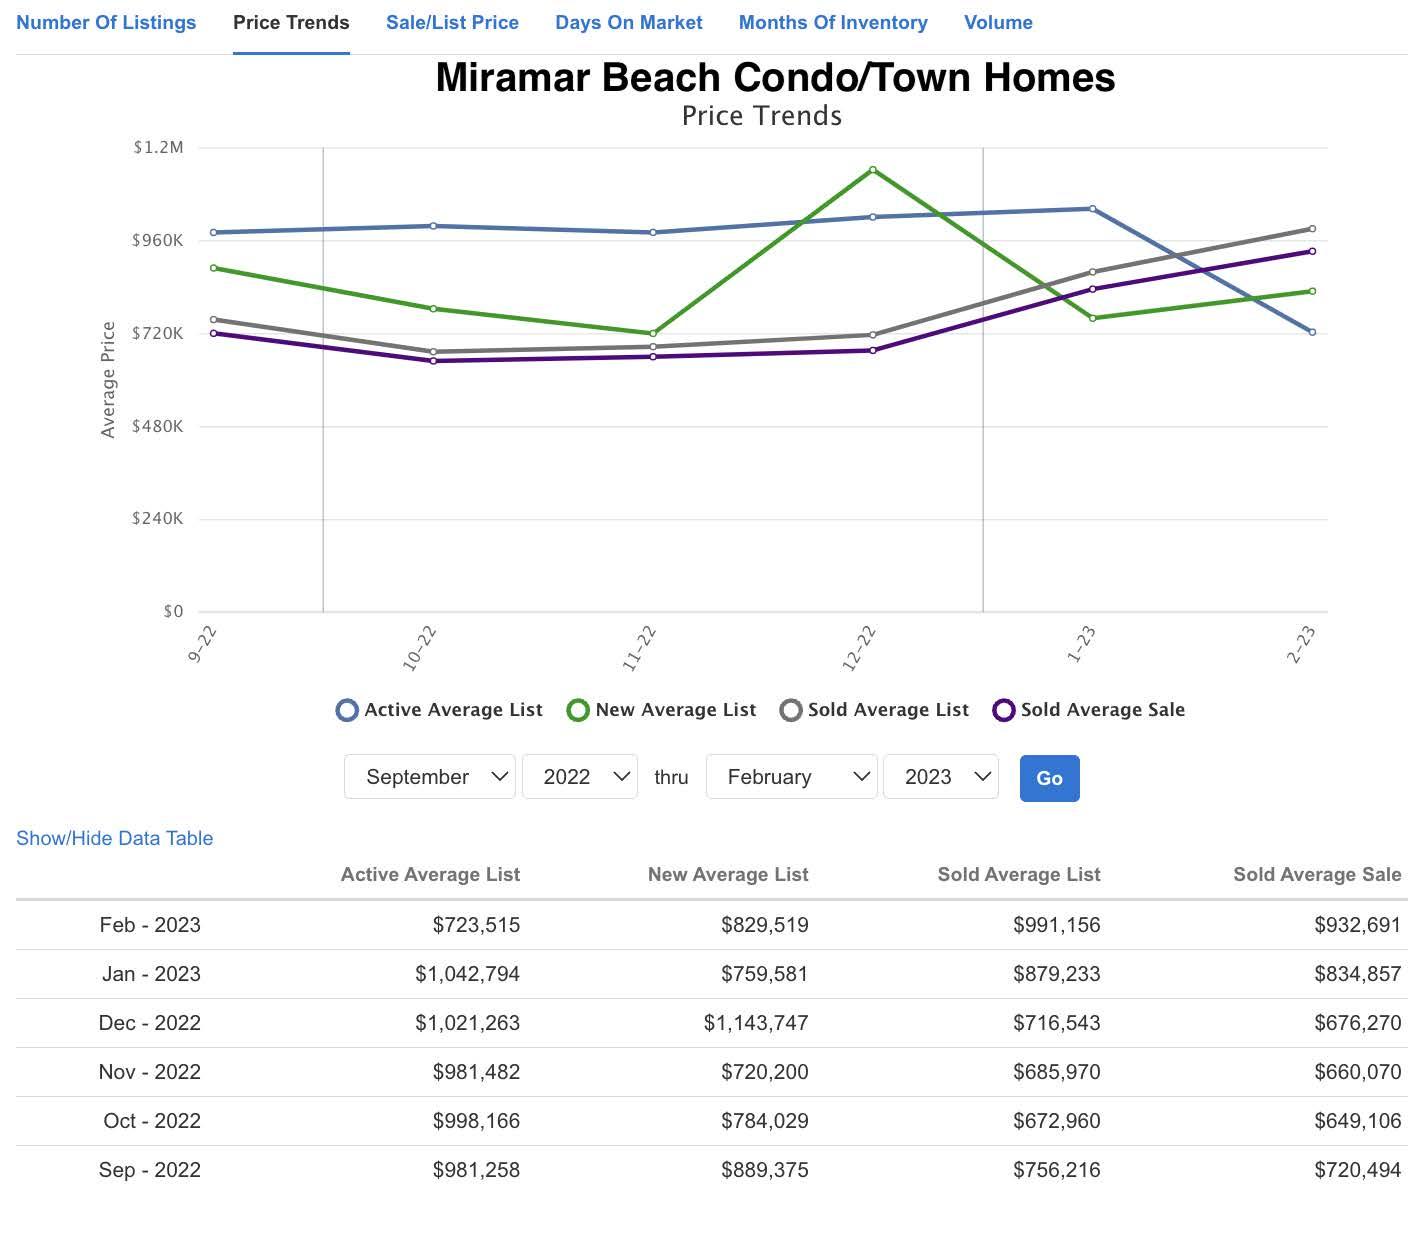Click the $723,515 table cell
The height and width of the screenshot is (1244, 1428).
tap(476, 925)
